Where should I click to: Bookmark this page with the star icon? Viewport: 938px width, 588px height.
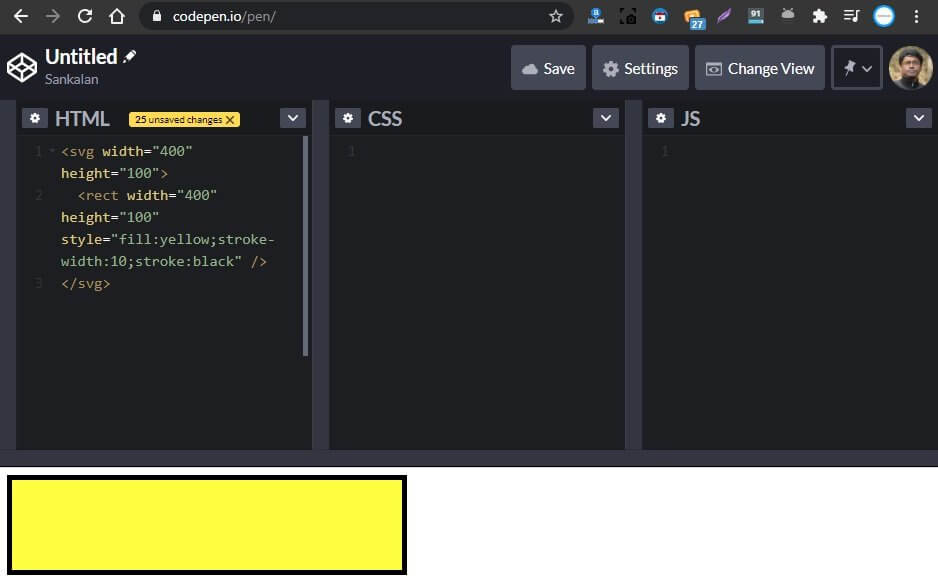(x=556, y=16)
